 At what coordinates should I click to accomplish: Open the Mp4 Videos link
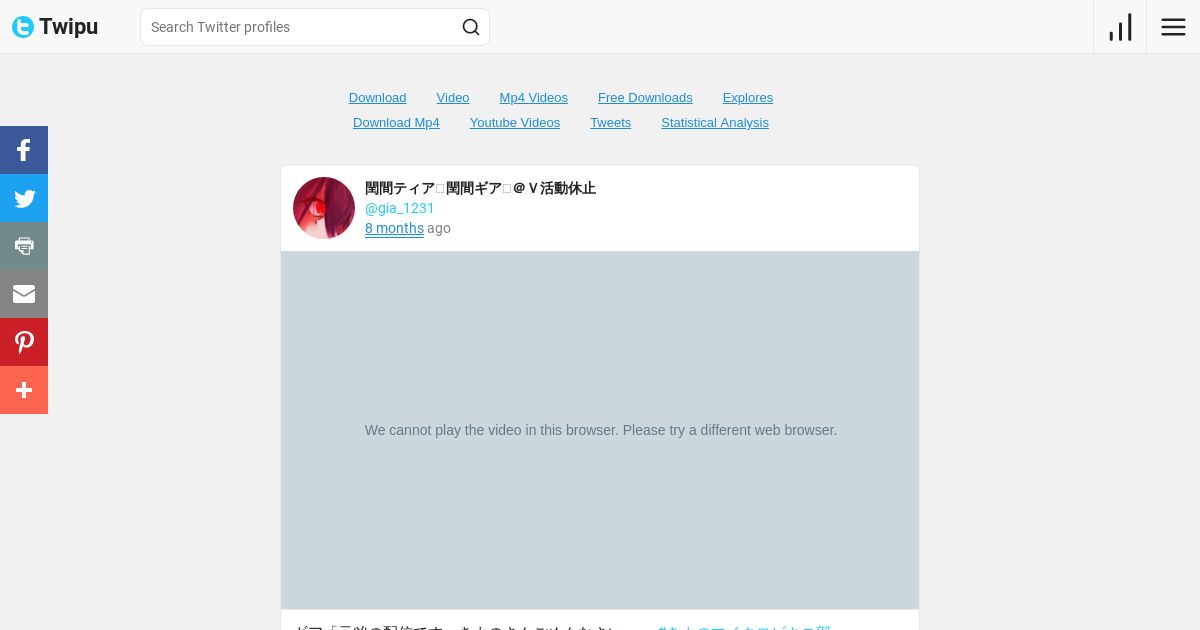click(x=533, y=97)
